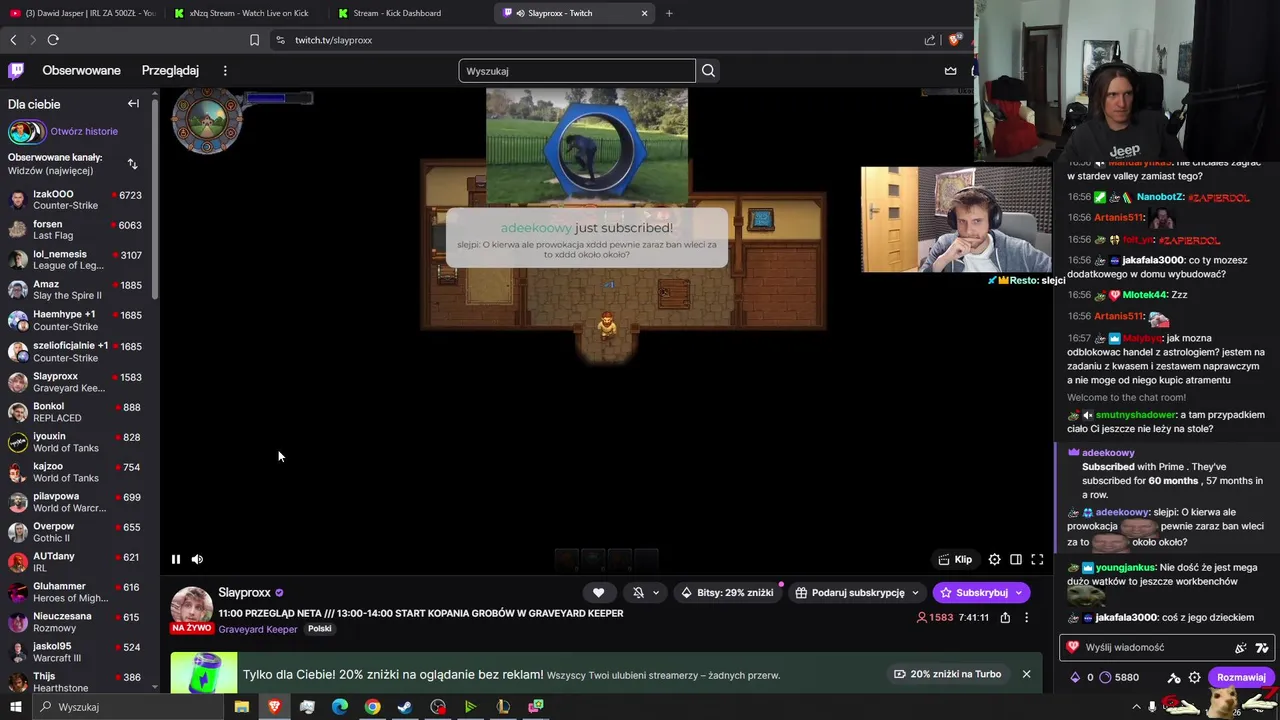Viewport: 1280px width, 720px height.
Task: Open the Przeglądaj tab
Action: click(170, 71)
